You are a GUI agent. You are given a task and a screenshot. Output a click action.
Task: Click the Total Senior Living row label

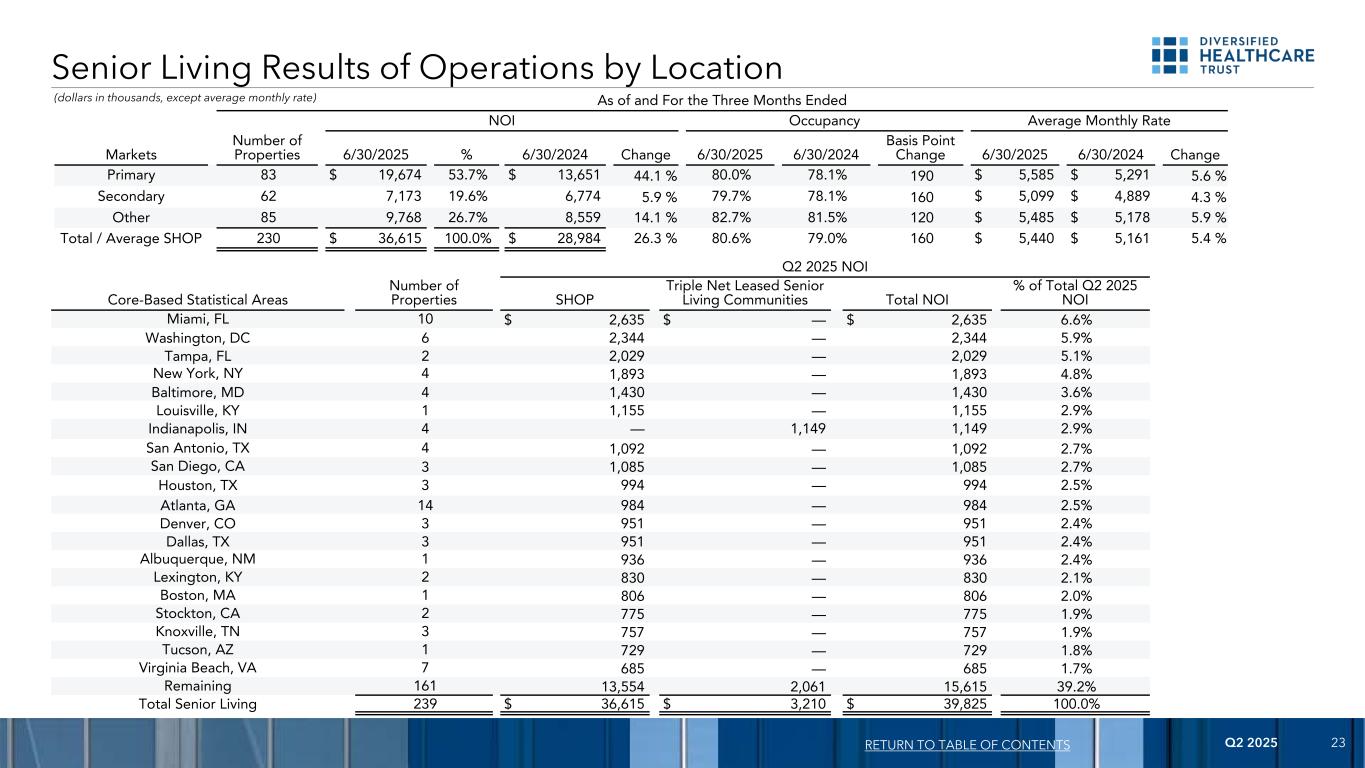click(x=198, y=703)
